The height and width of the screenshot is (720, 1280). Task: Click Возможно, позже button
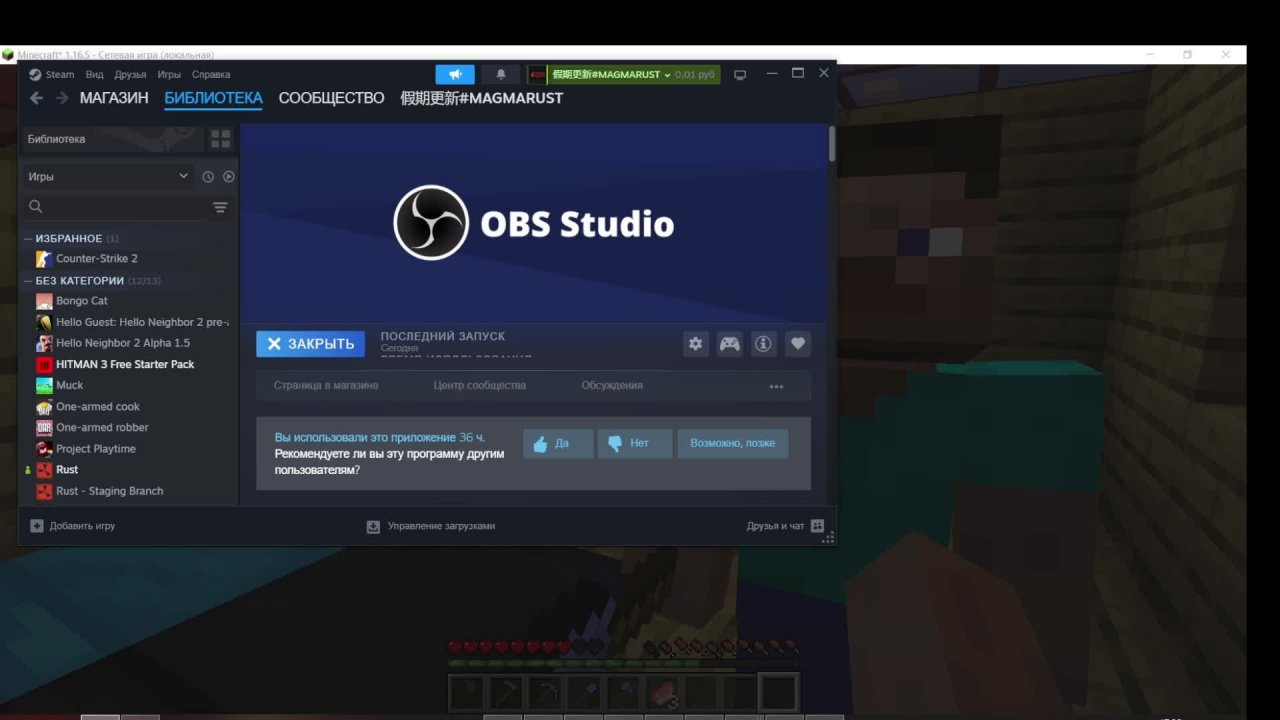pos(733,444)
